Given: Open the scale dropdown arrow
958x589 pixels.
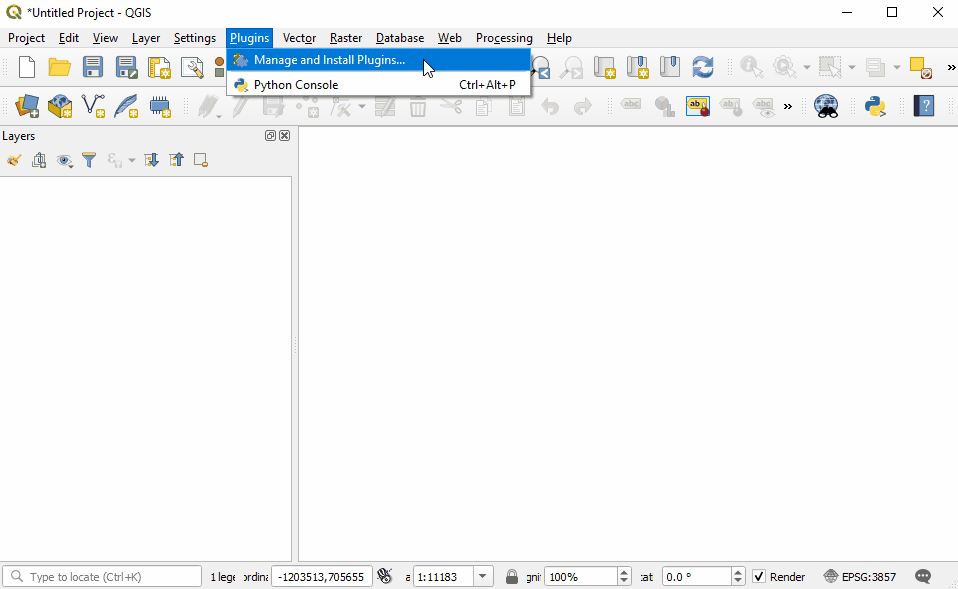Looking at the screenshot, I should click(x=483, y=576).
